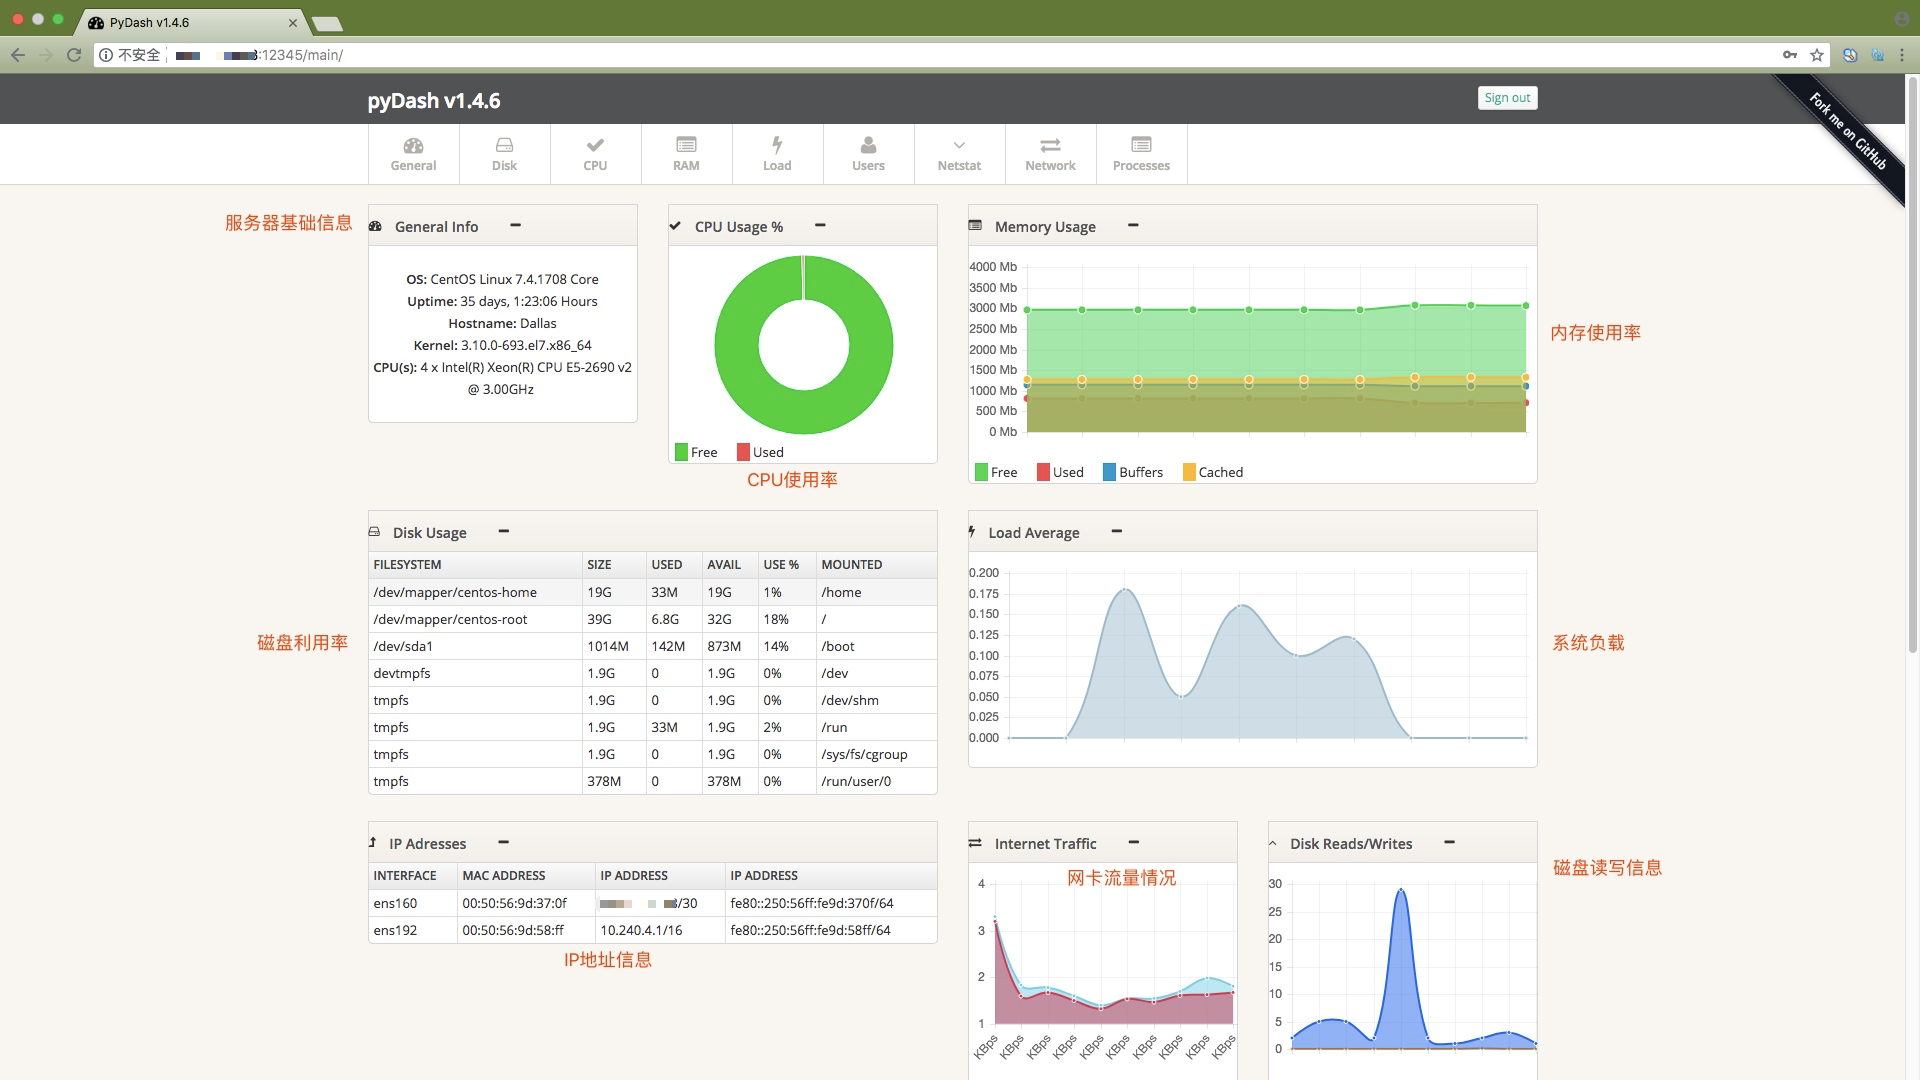Viewport: 1920px width, 1080px height.
Task: Click the site info insecure icon
Action: tap(106, 55)
